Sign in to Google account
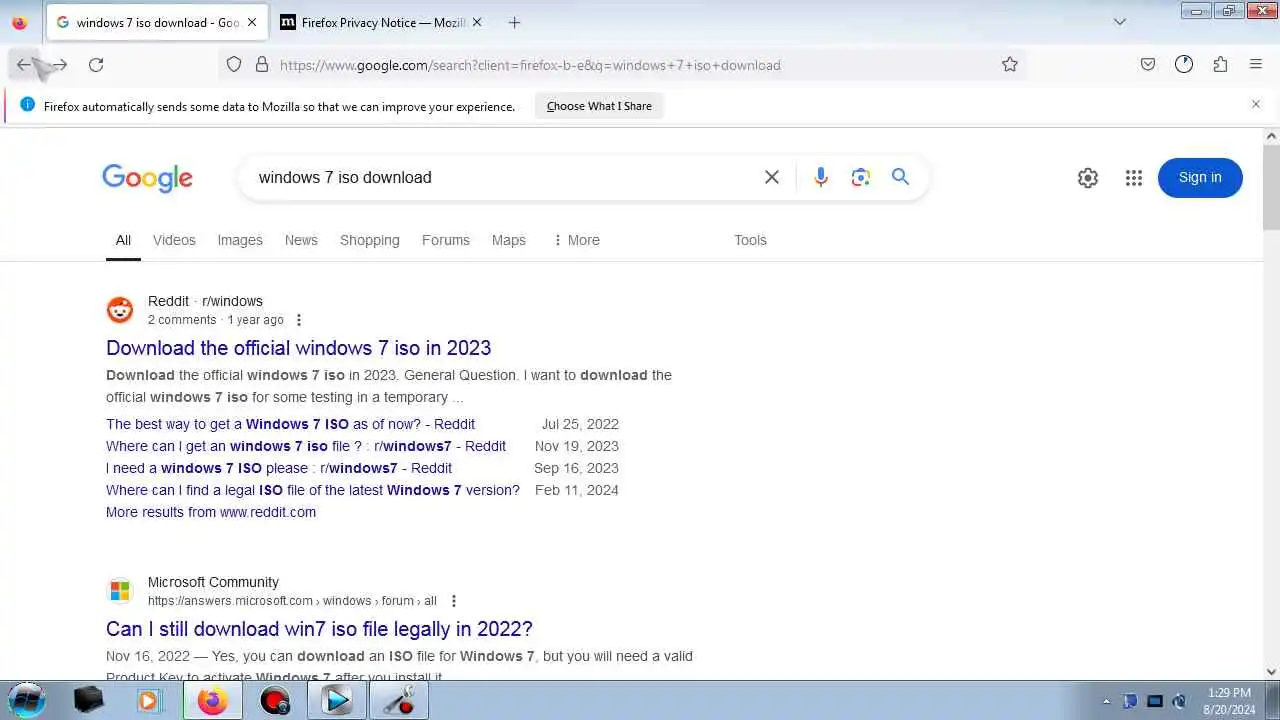Screen dimensions: 1280x720 pos(1200,177)
